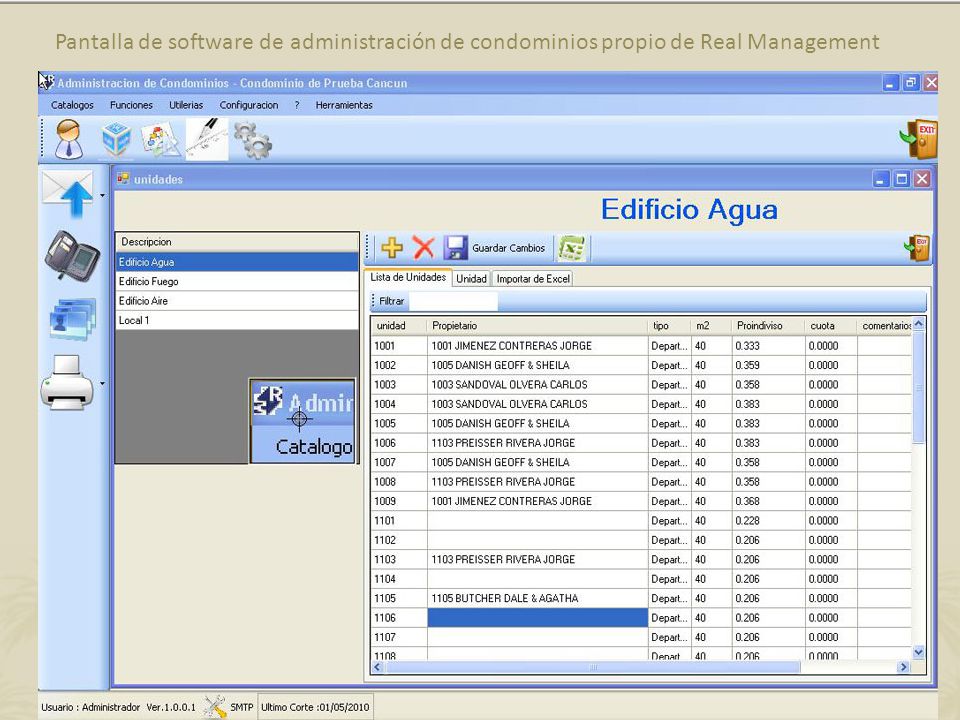Click the yellow plus add unit icon

click(392, 248)
